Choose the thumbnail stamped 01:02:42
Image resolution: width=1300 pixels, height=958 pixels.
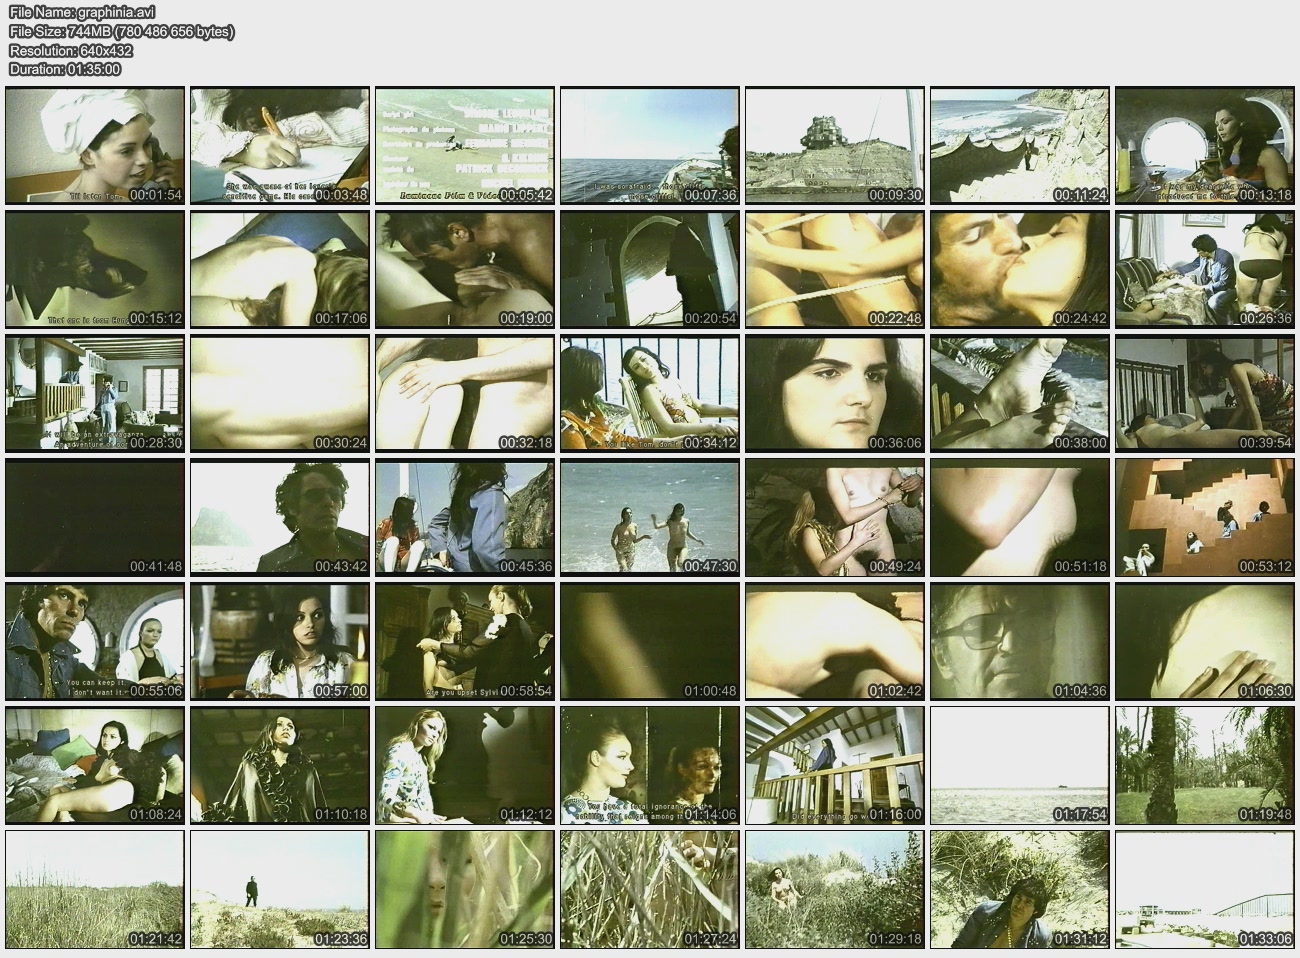(835, 642)
